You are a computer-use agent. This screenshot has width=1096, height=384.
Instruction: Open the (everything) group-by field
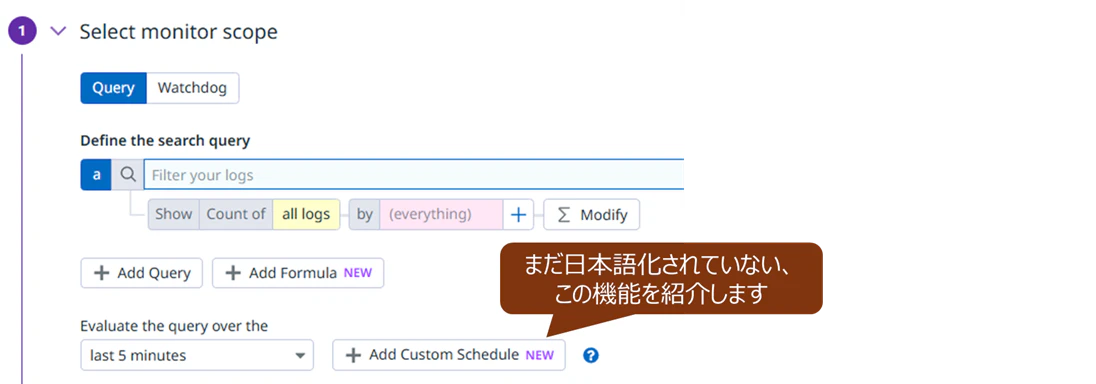(x=440, y=214)
